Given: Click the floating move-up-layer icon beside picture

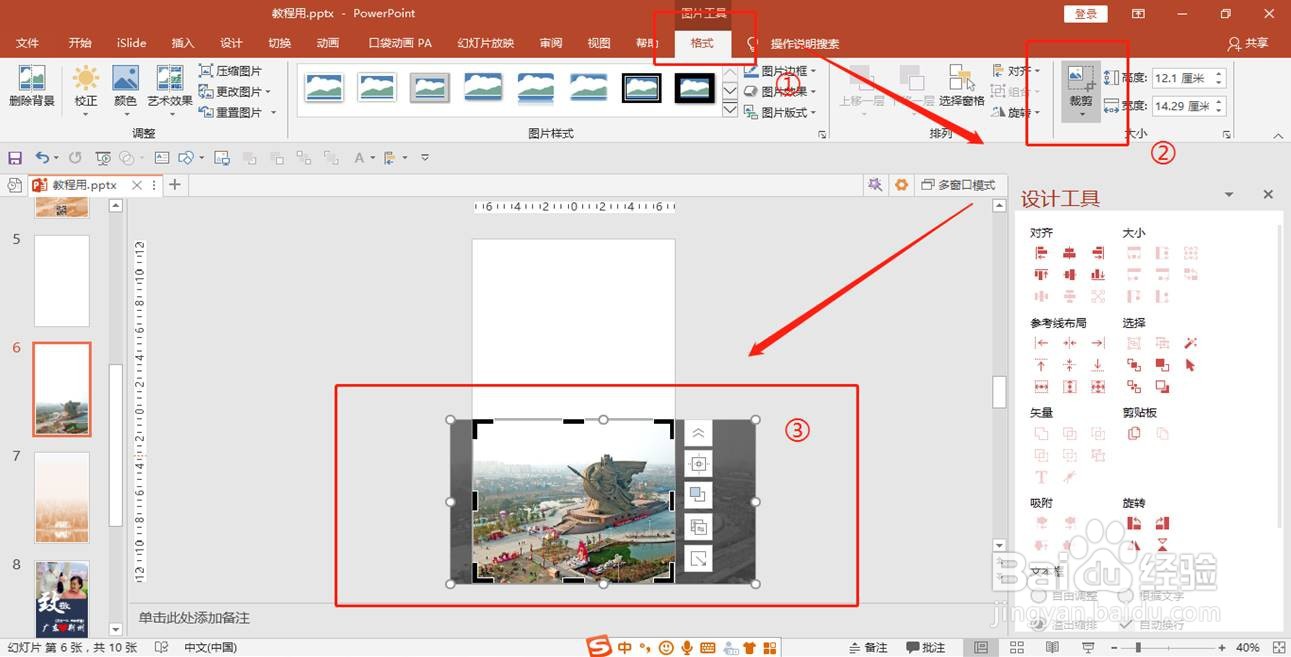Looking at the screenshot, I should [698, 433].
